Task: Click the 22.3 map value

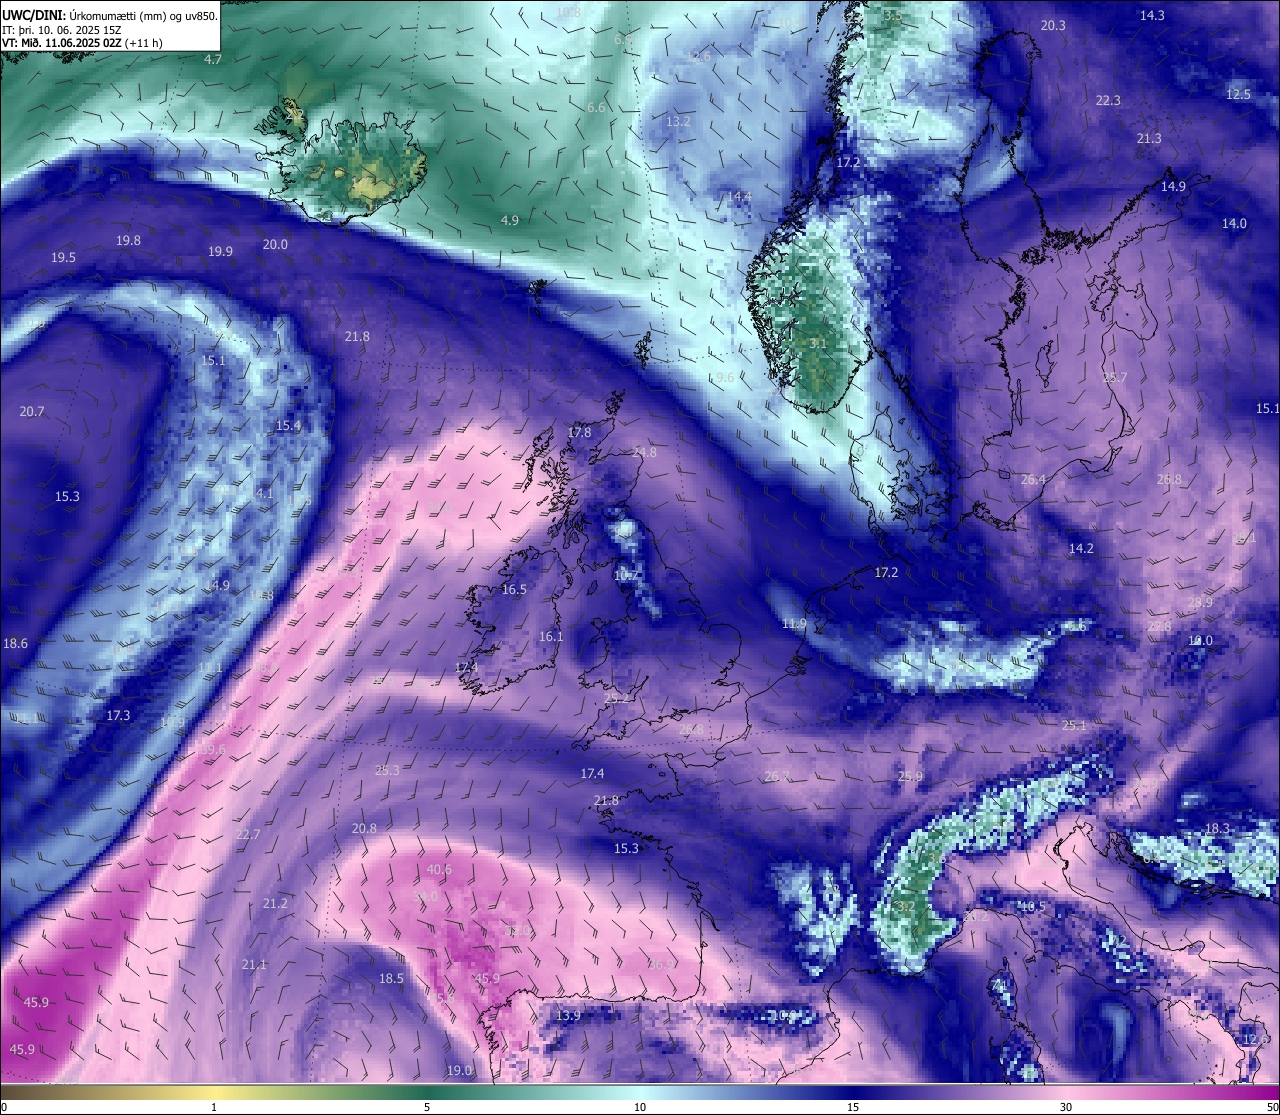Action: pos(1108,101)
